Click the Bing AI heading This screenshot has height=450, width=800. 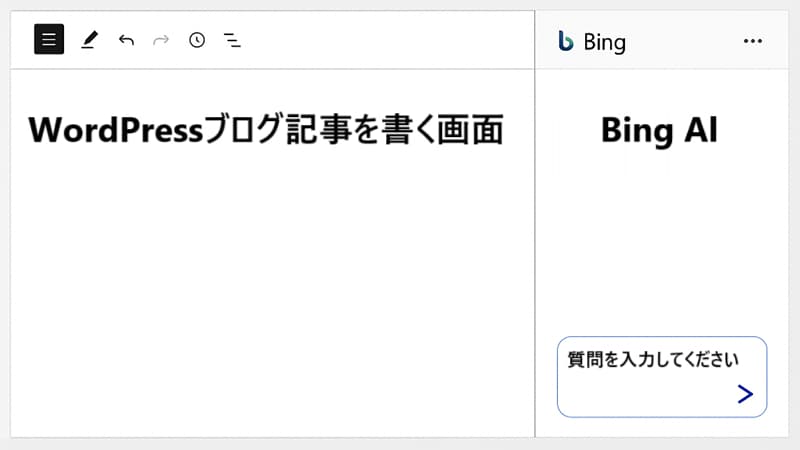tap(659, 130)
